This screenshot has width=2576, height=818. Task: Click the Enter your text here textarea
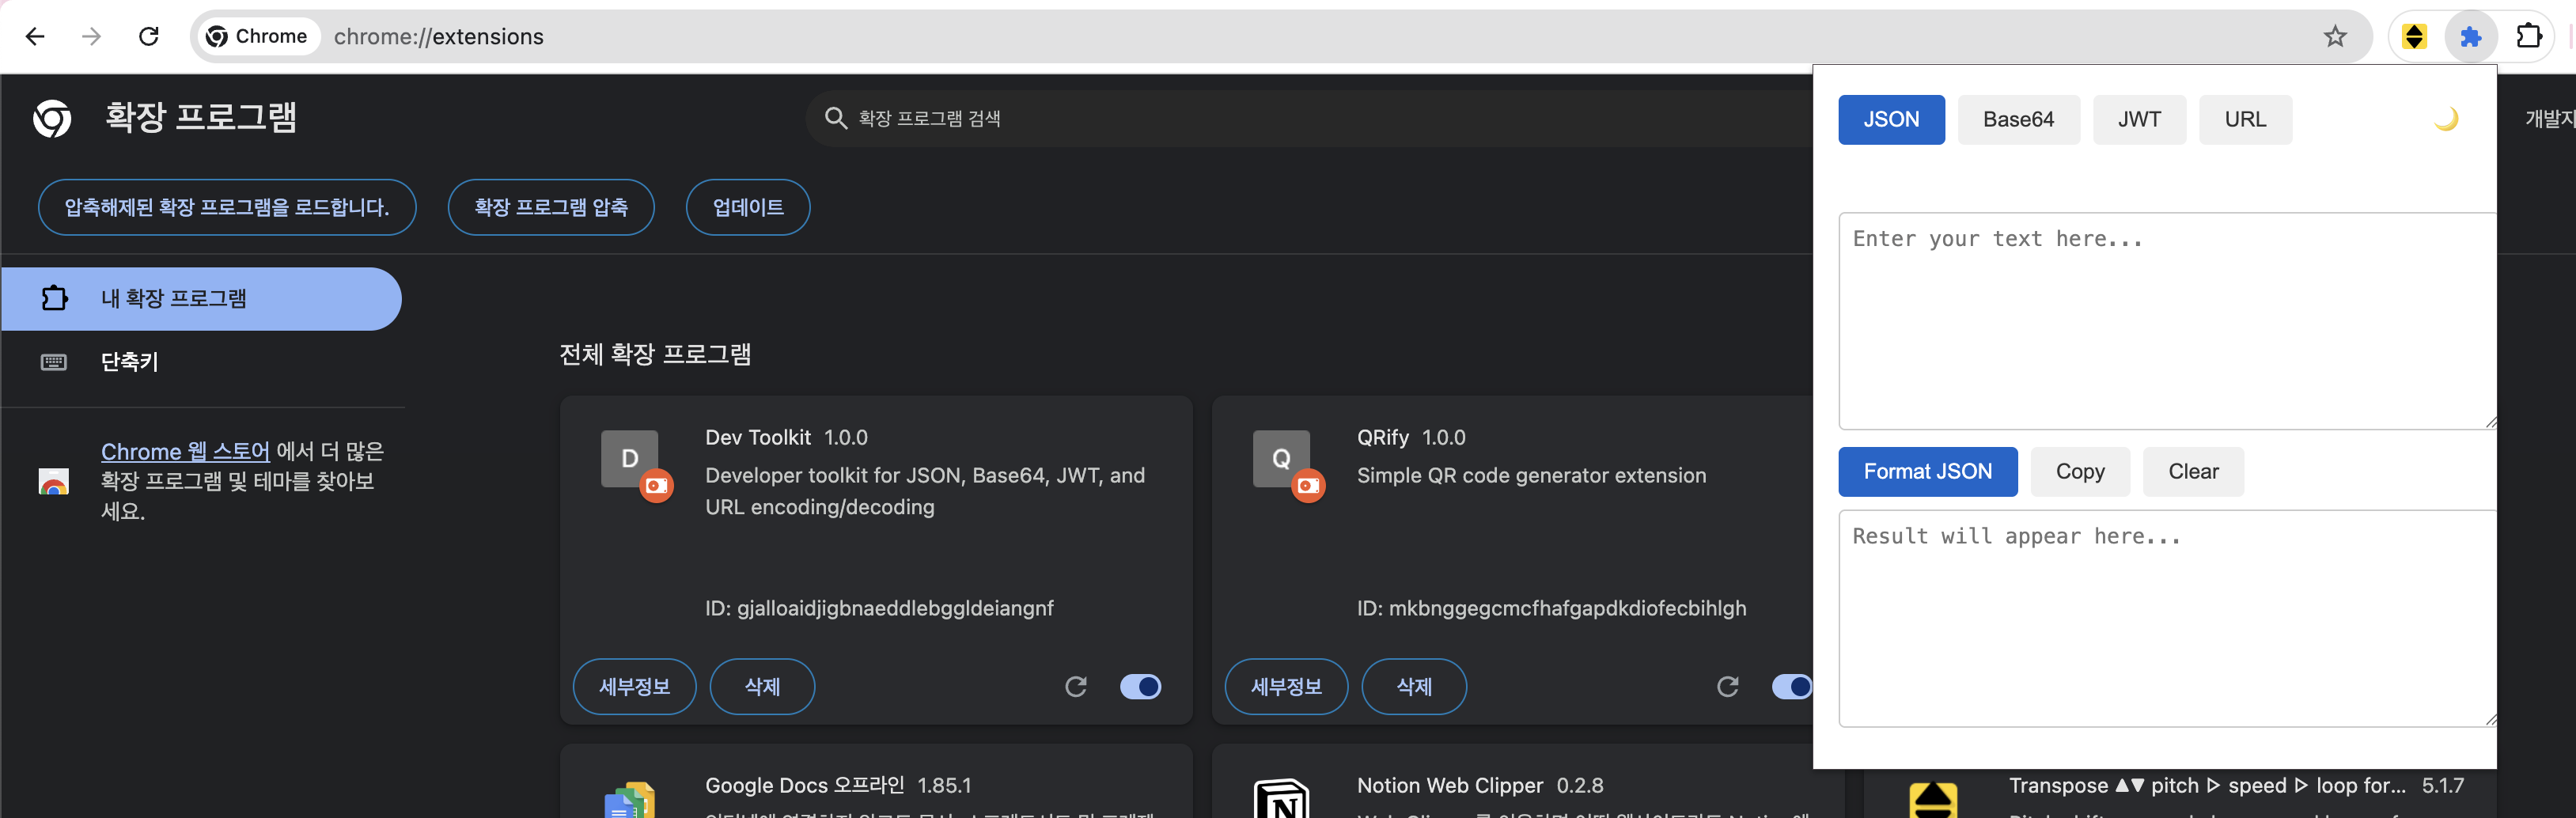coord(2167,321)
